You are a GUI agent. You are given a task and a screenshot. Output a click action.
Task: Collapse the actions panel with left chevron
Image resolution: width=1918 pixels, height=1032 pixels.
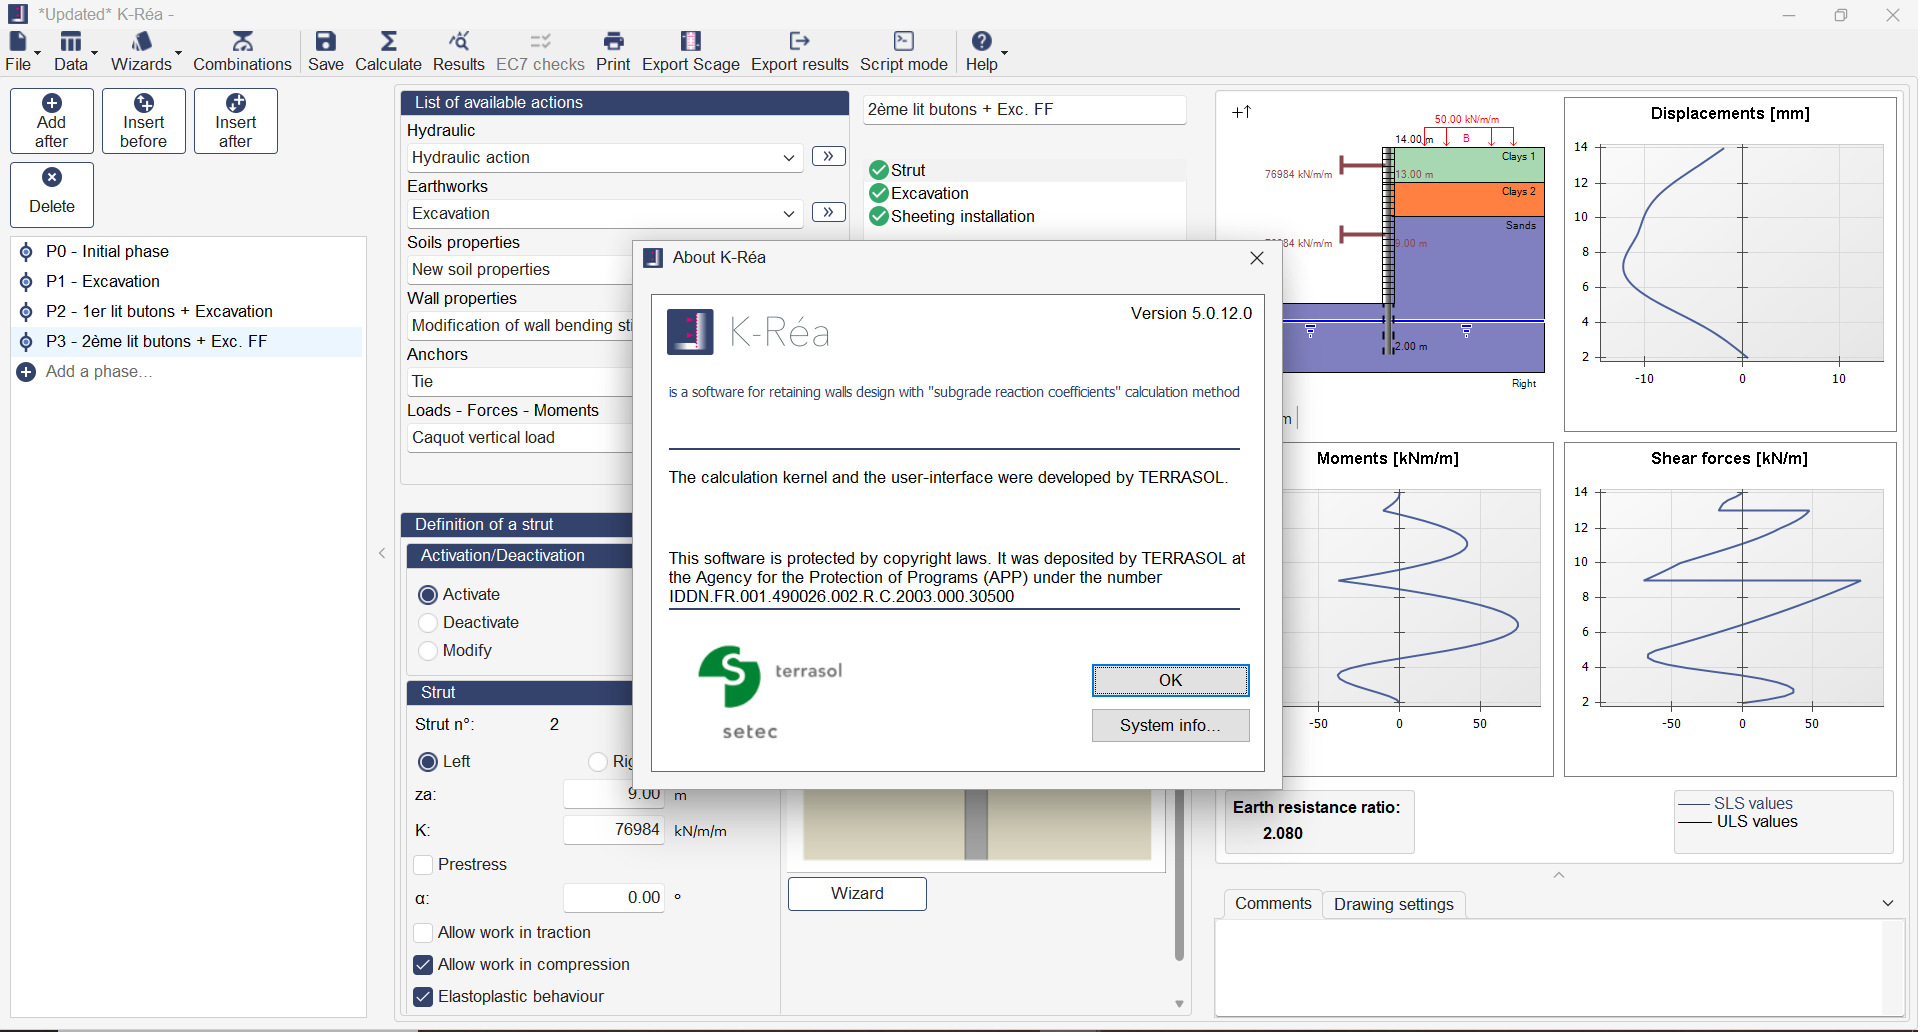382,553
